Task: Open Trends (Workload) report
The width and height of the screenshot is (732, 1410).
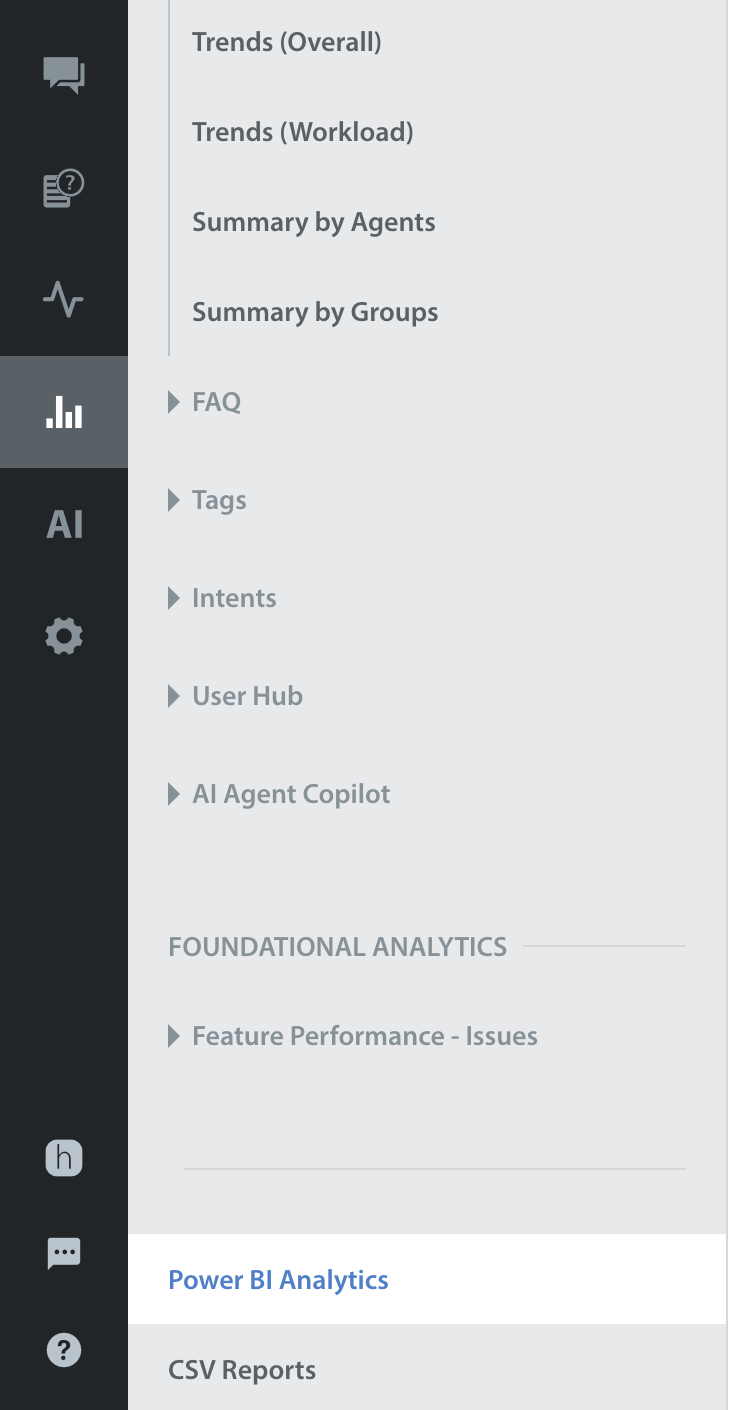Action: (303, 132)
